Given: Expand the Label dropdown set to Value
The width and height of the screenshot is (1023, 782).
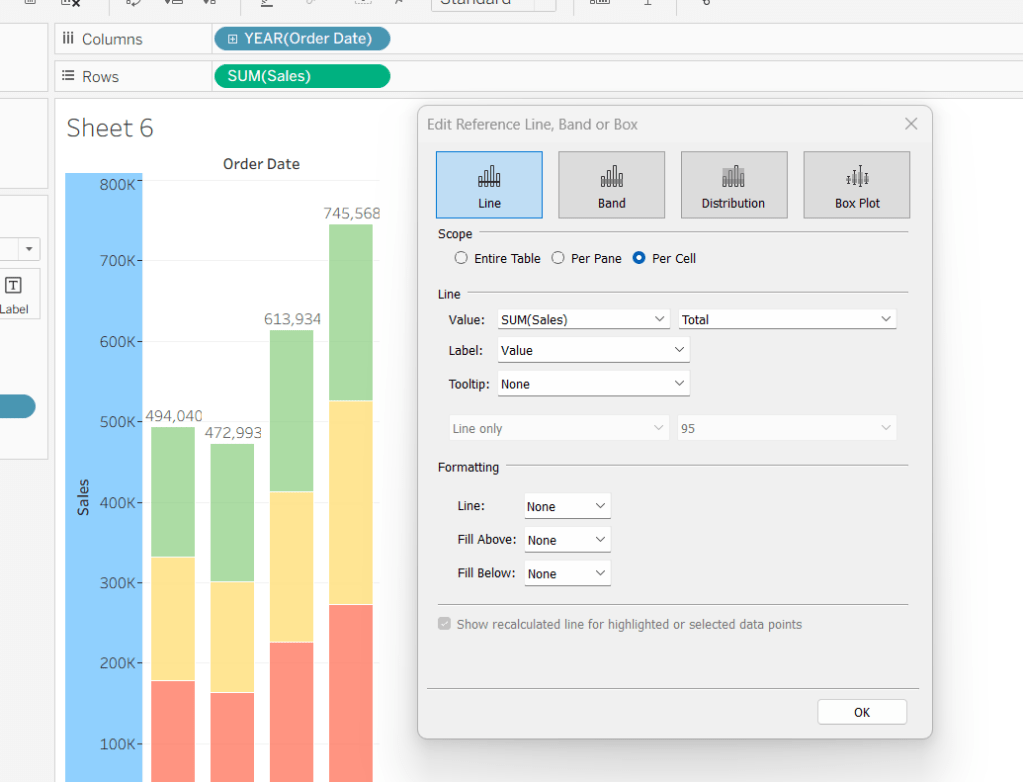Looking at the screenshot, I should point(593,350).
